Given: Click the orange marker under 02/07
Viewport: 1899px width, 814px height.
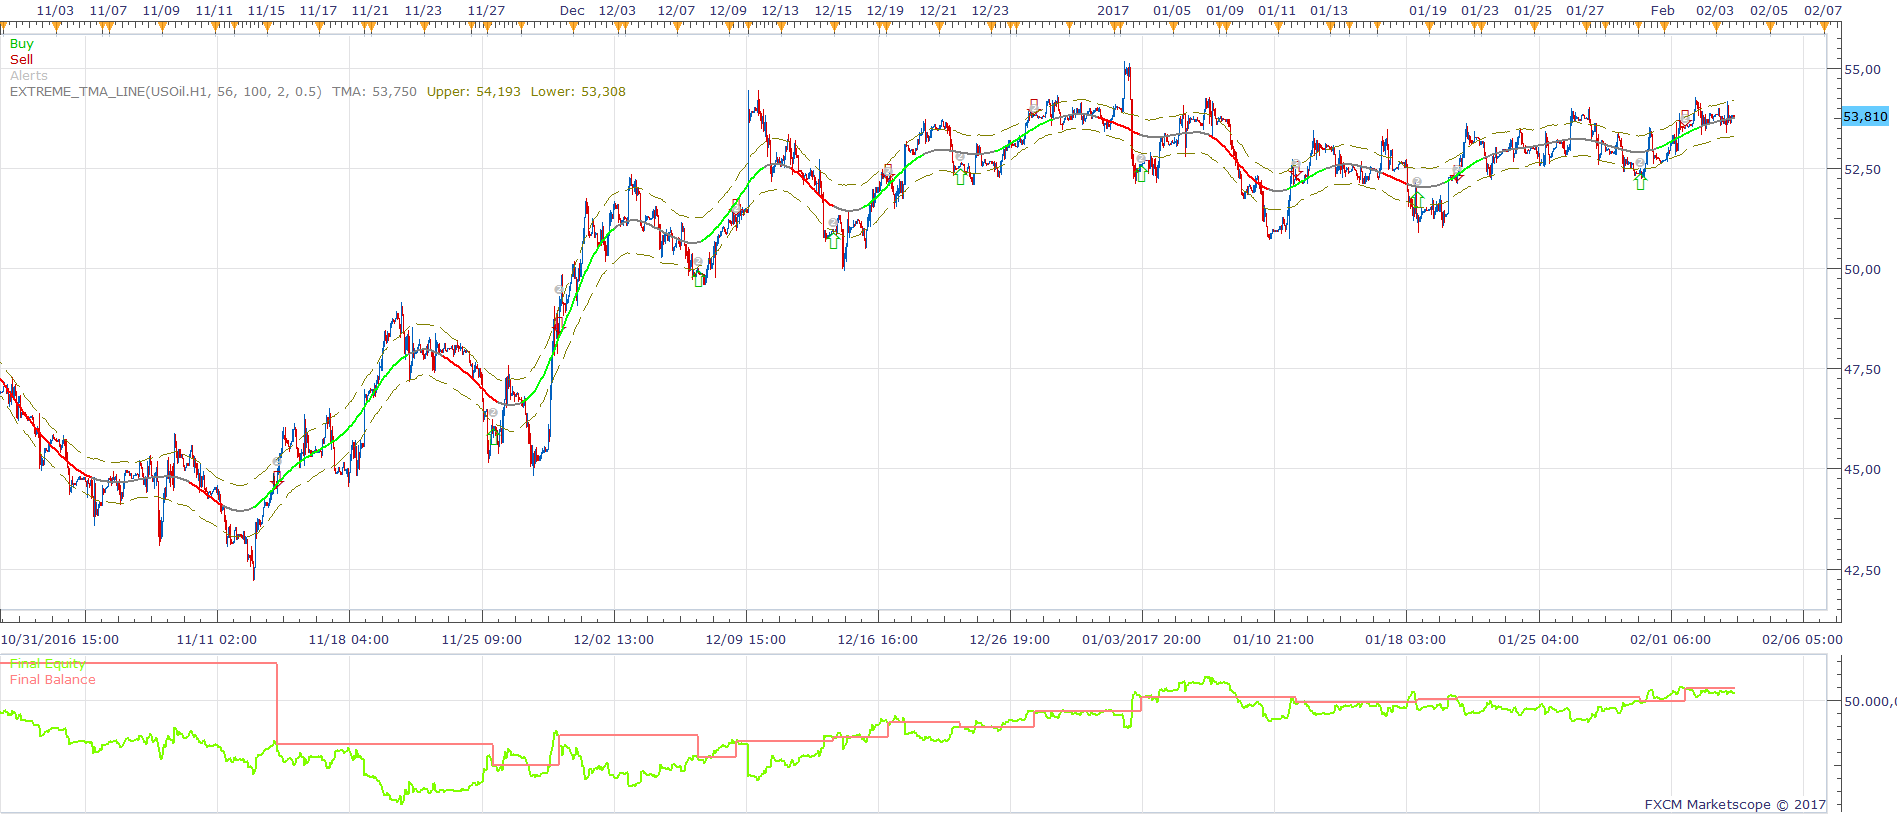Looking at the screenshot, I should [x=1823, y=28].
